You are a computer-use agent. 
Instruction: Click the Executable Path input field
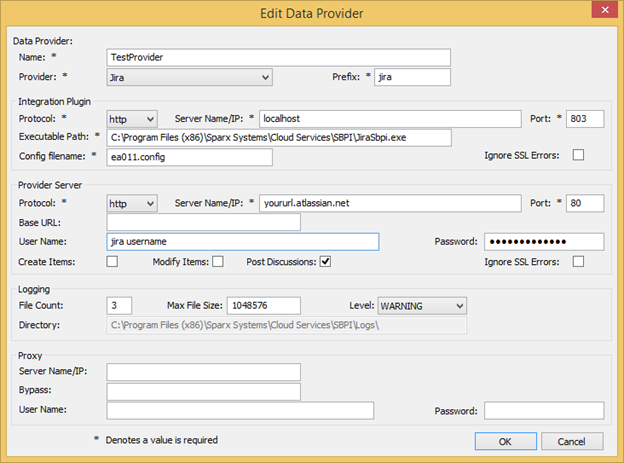(x=279, y=137)
